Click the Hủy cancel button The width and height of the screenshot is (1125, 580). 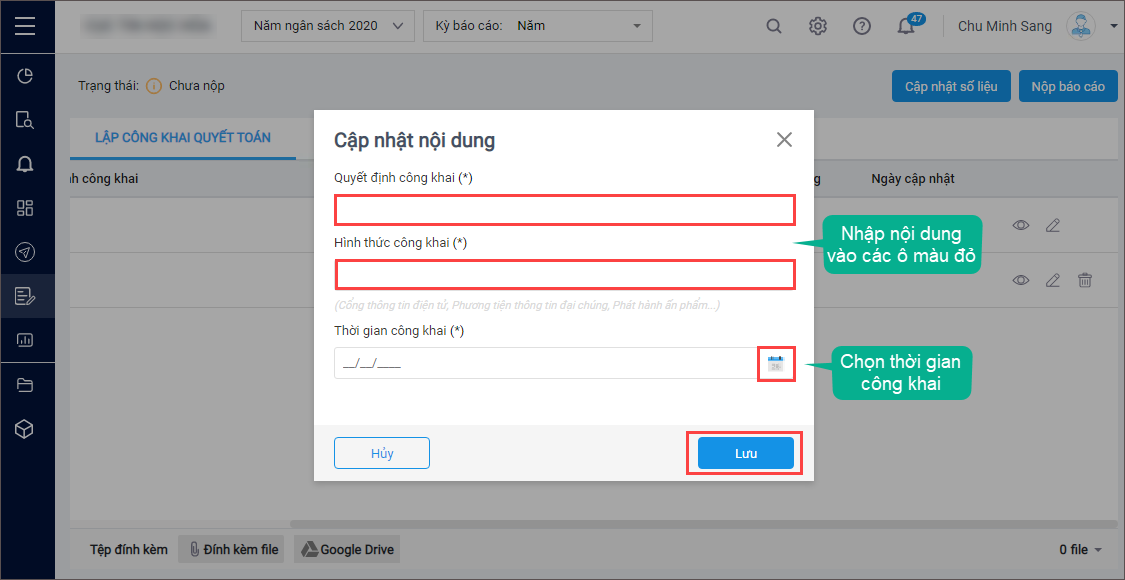pyautogui.click(x=382, y=454)
